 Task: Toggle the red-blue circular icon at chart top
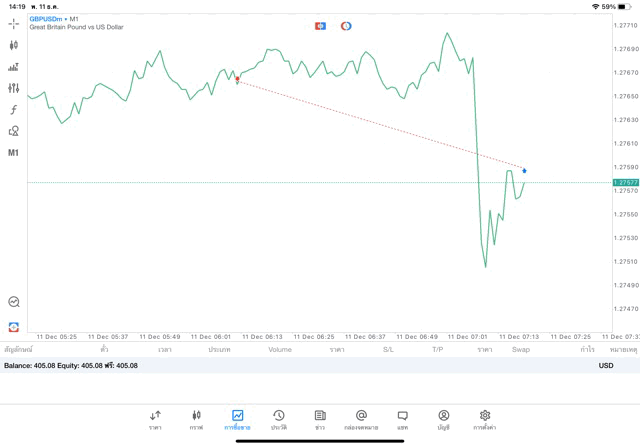[346, 25]
